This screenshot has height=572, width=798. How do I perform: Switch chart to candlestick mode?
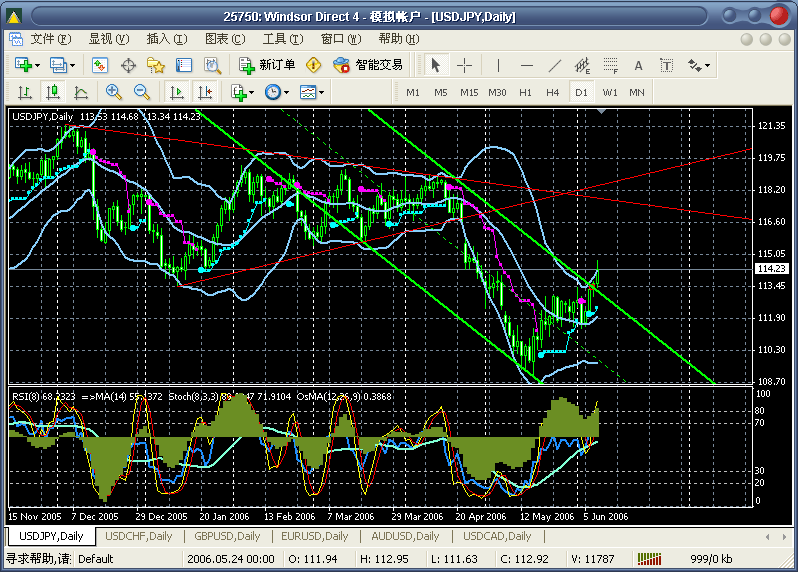52,92
